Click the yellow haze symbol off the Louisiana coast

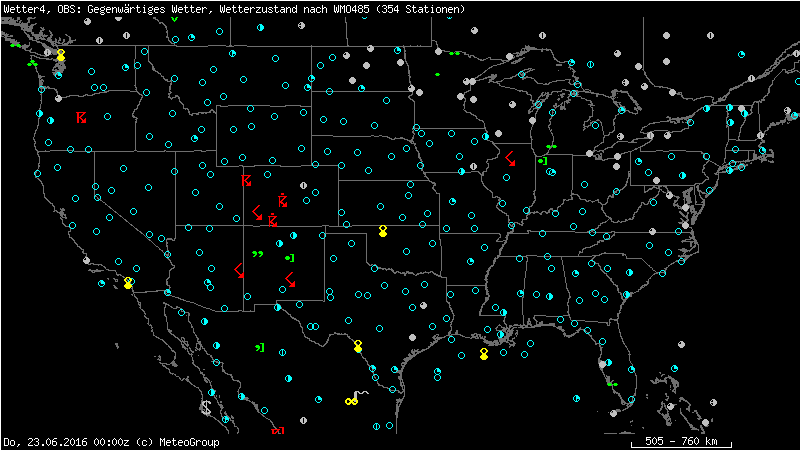484,354
